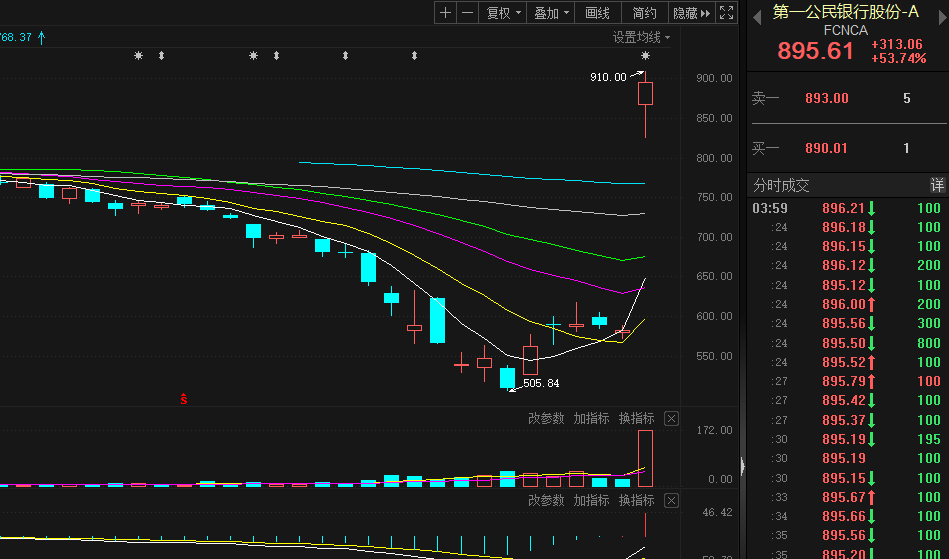This screenshot has width=949, height=559.
Task: Open the 详 details for 分时成交
Action: point(937,186)
